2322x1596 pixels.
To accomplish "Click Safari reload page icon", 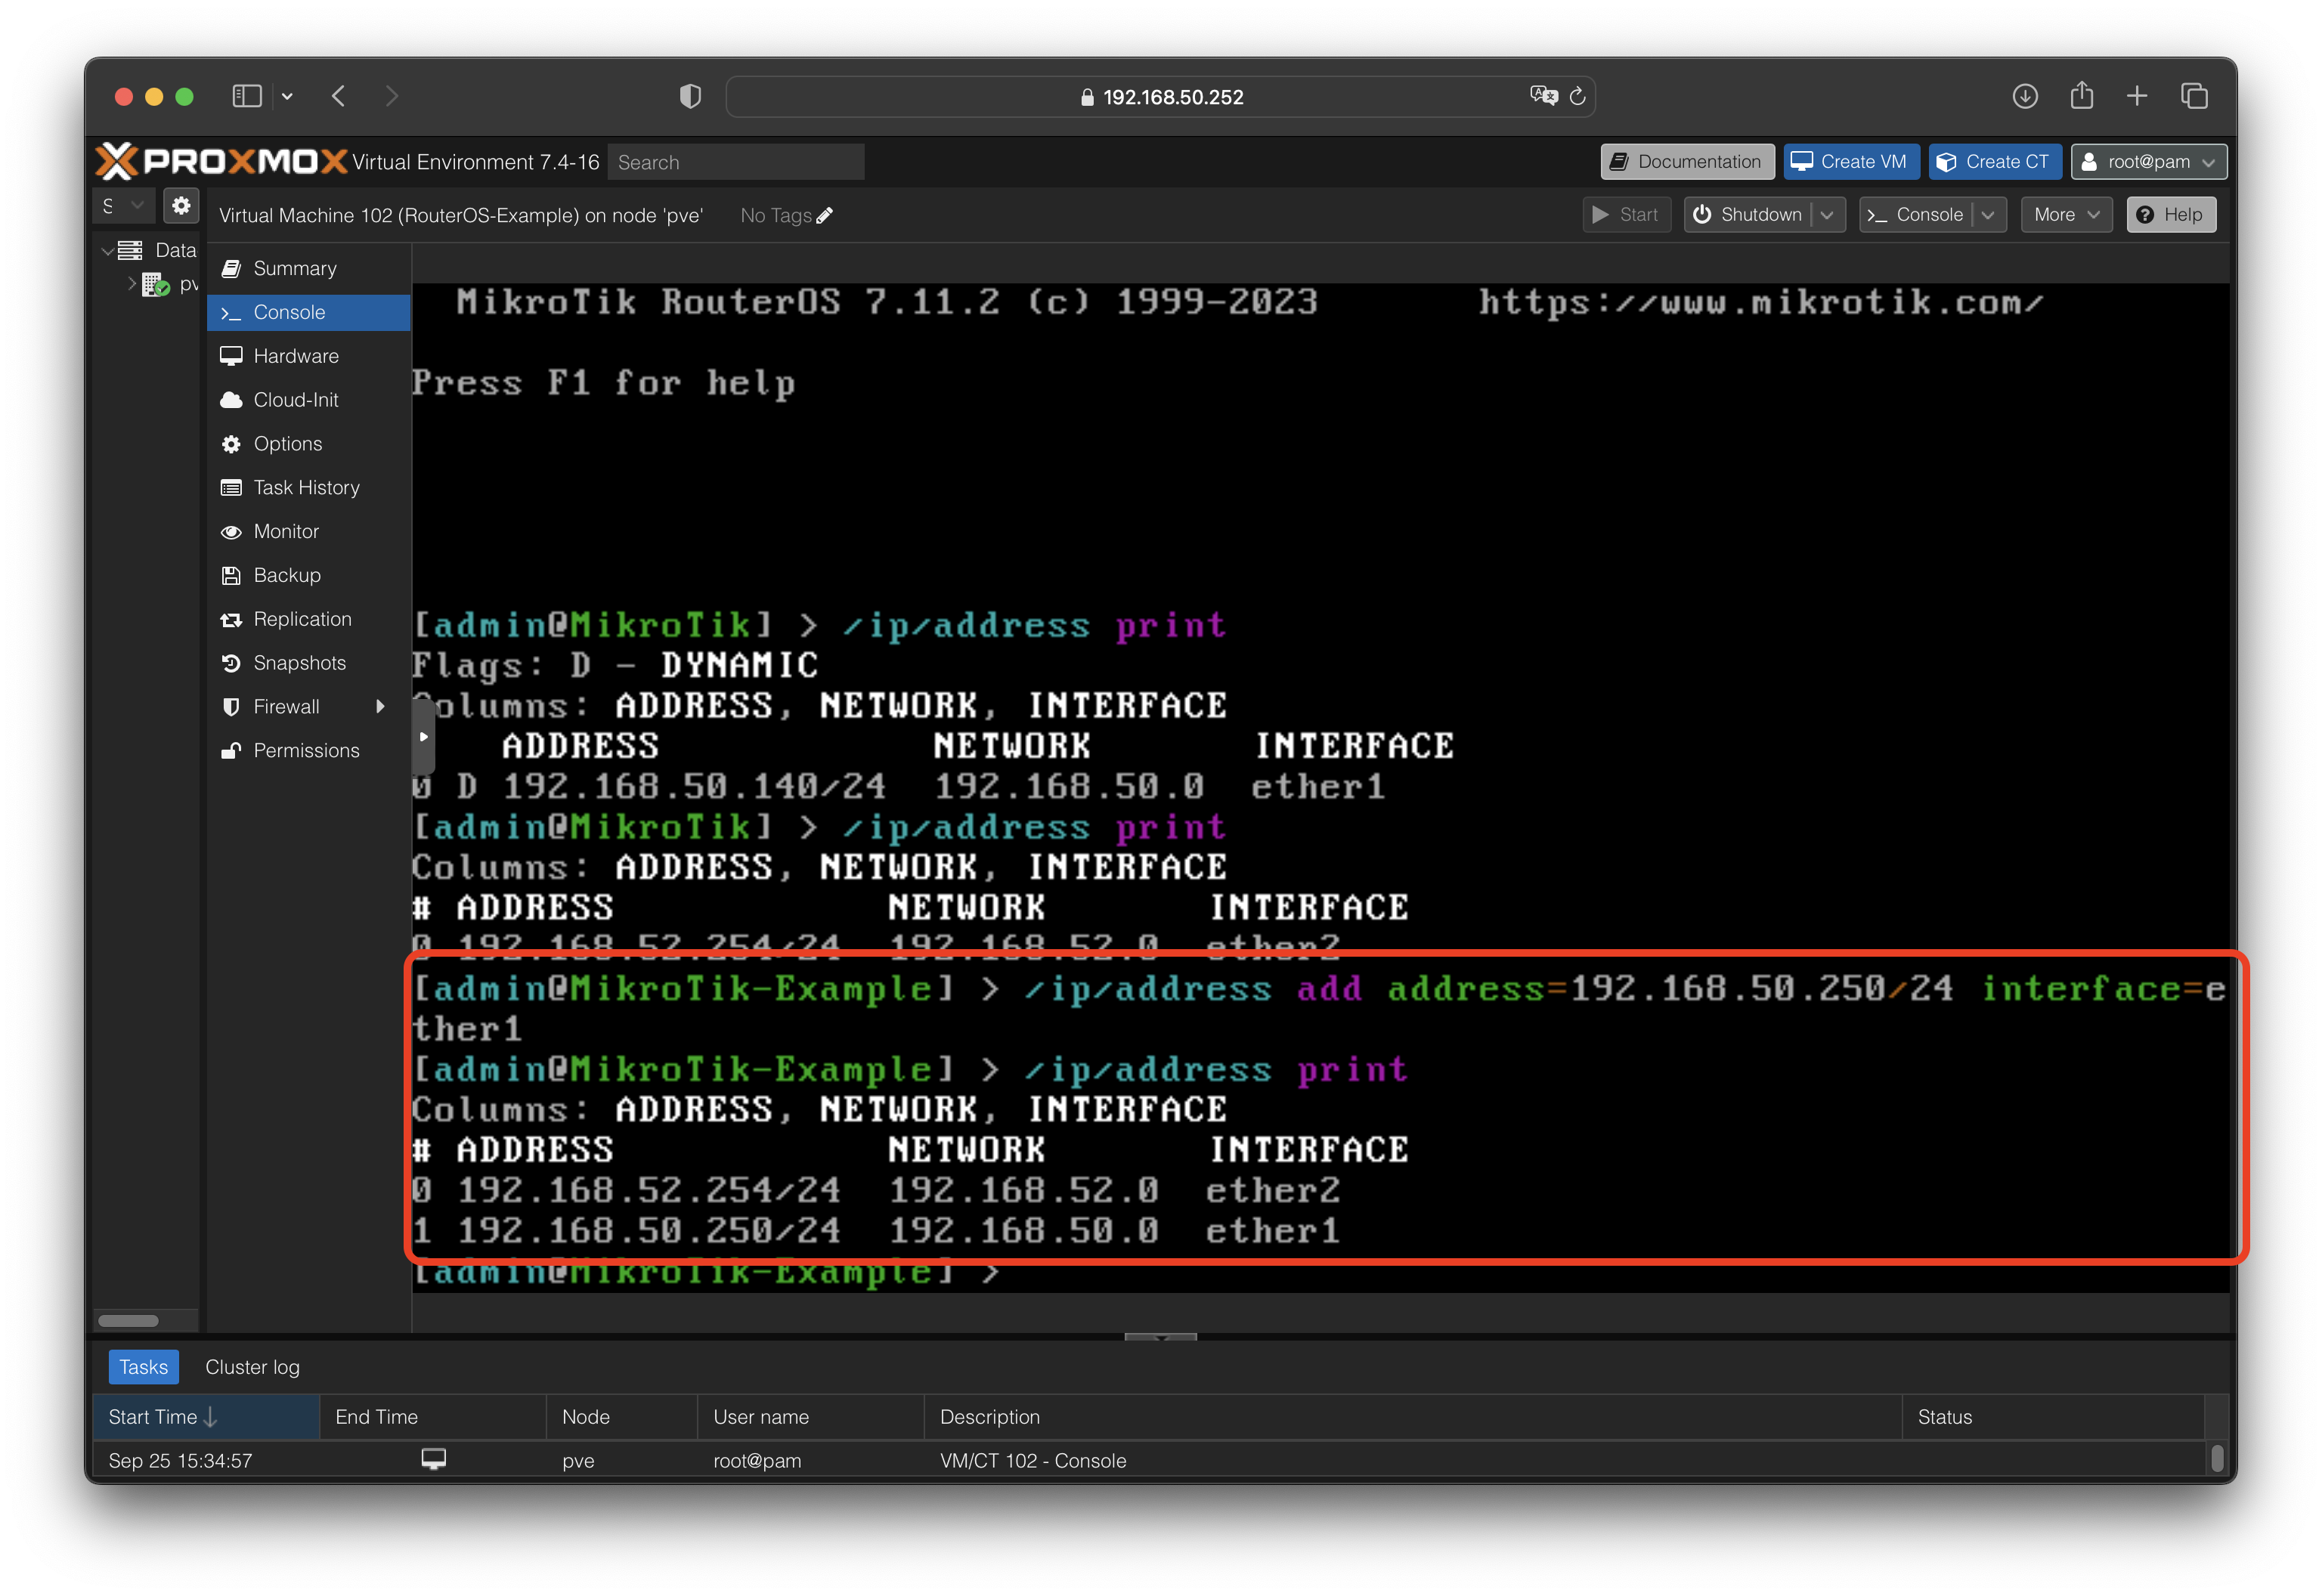I will (1577, 96).
